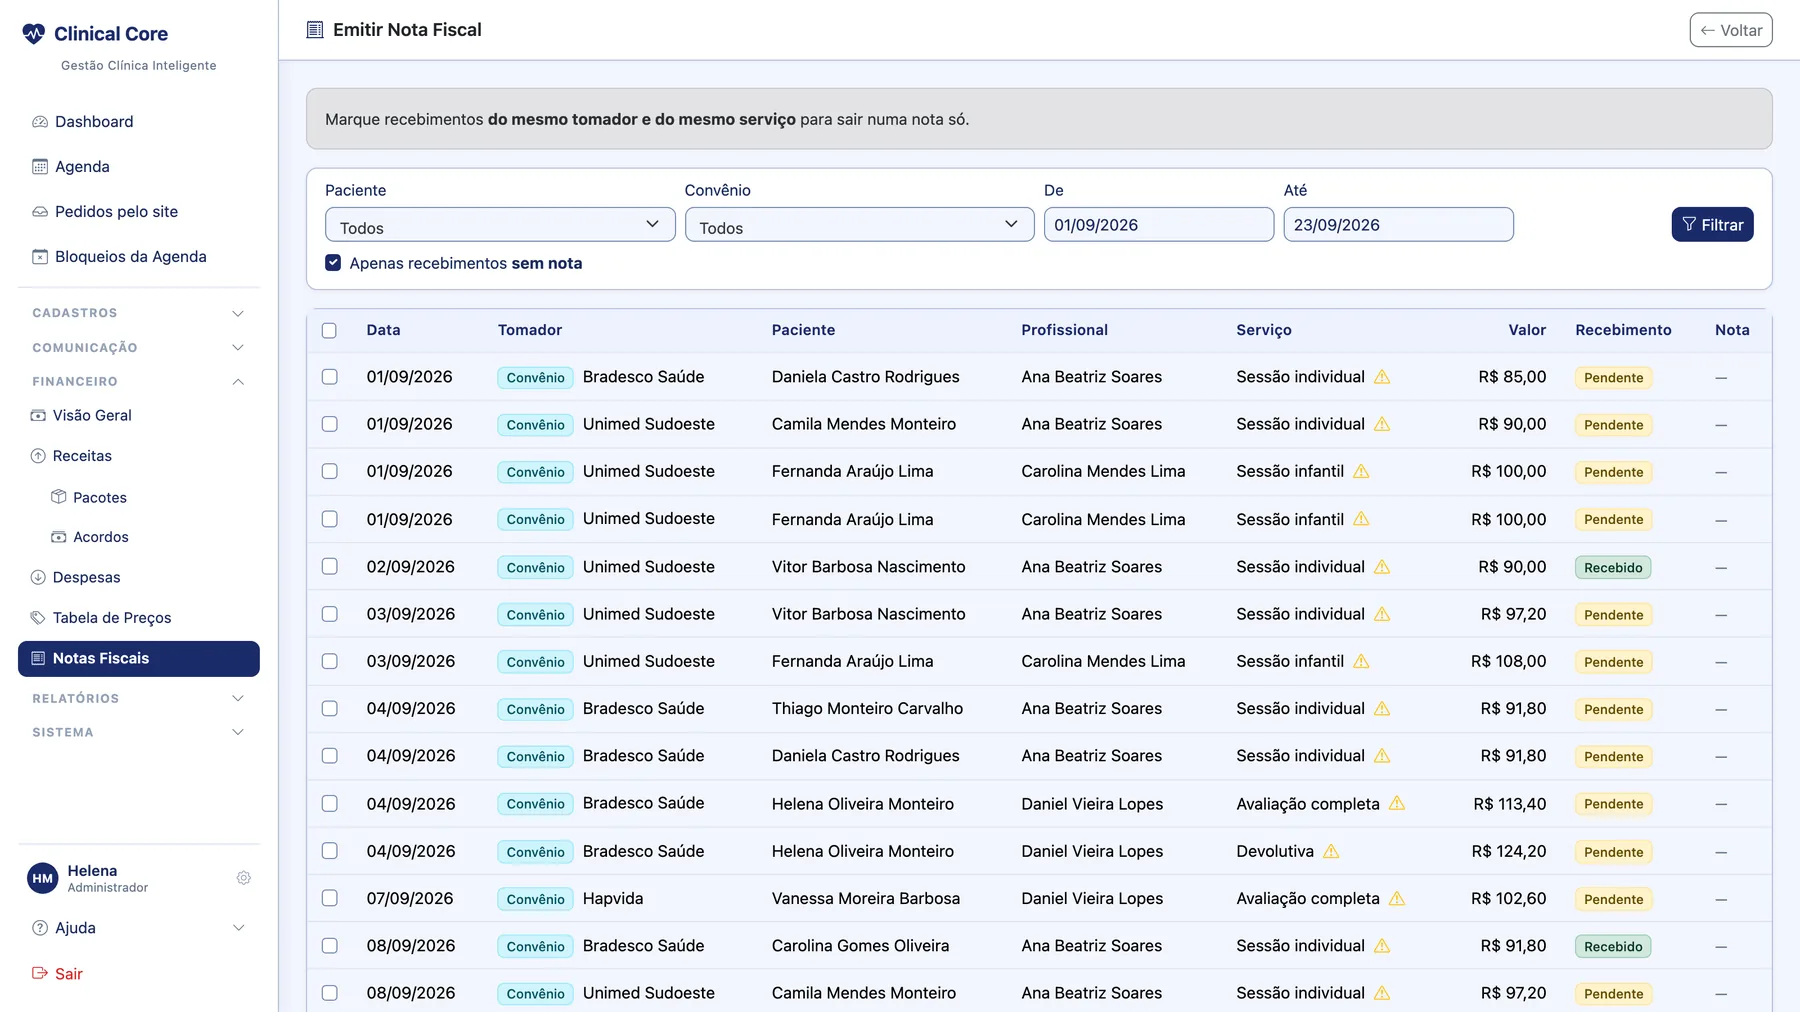This screenshot has width=1800, height=1012.
Task: Uncheck Apenas recebimentos sem nota checkbox
Action: point(333,263)
